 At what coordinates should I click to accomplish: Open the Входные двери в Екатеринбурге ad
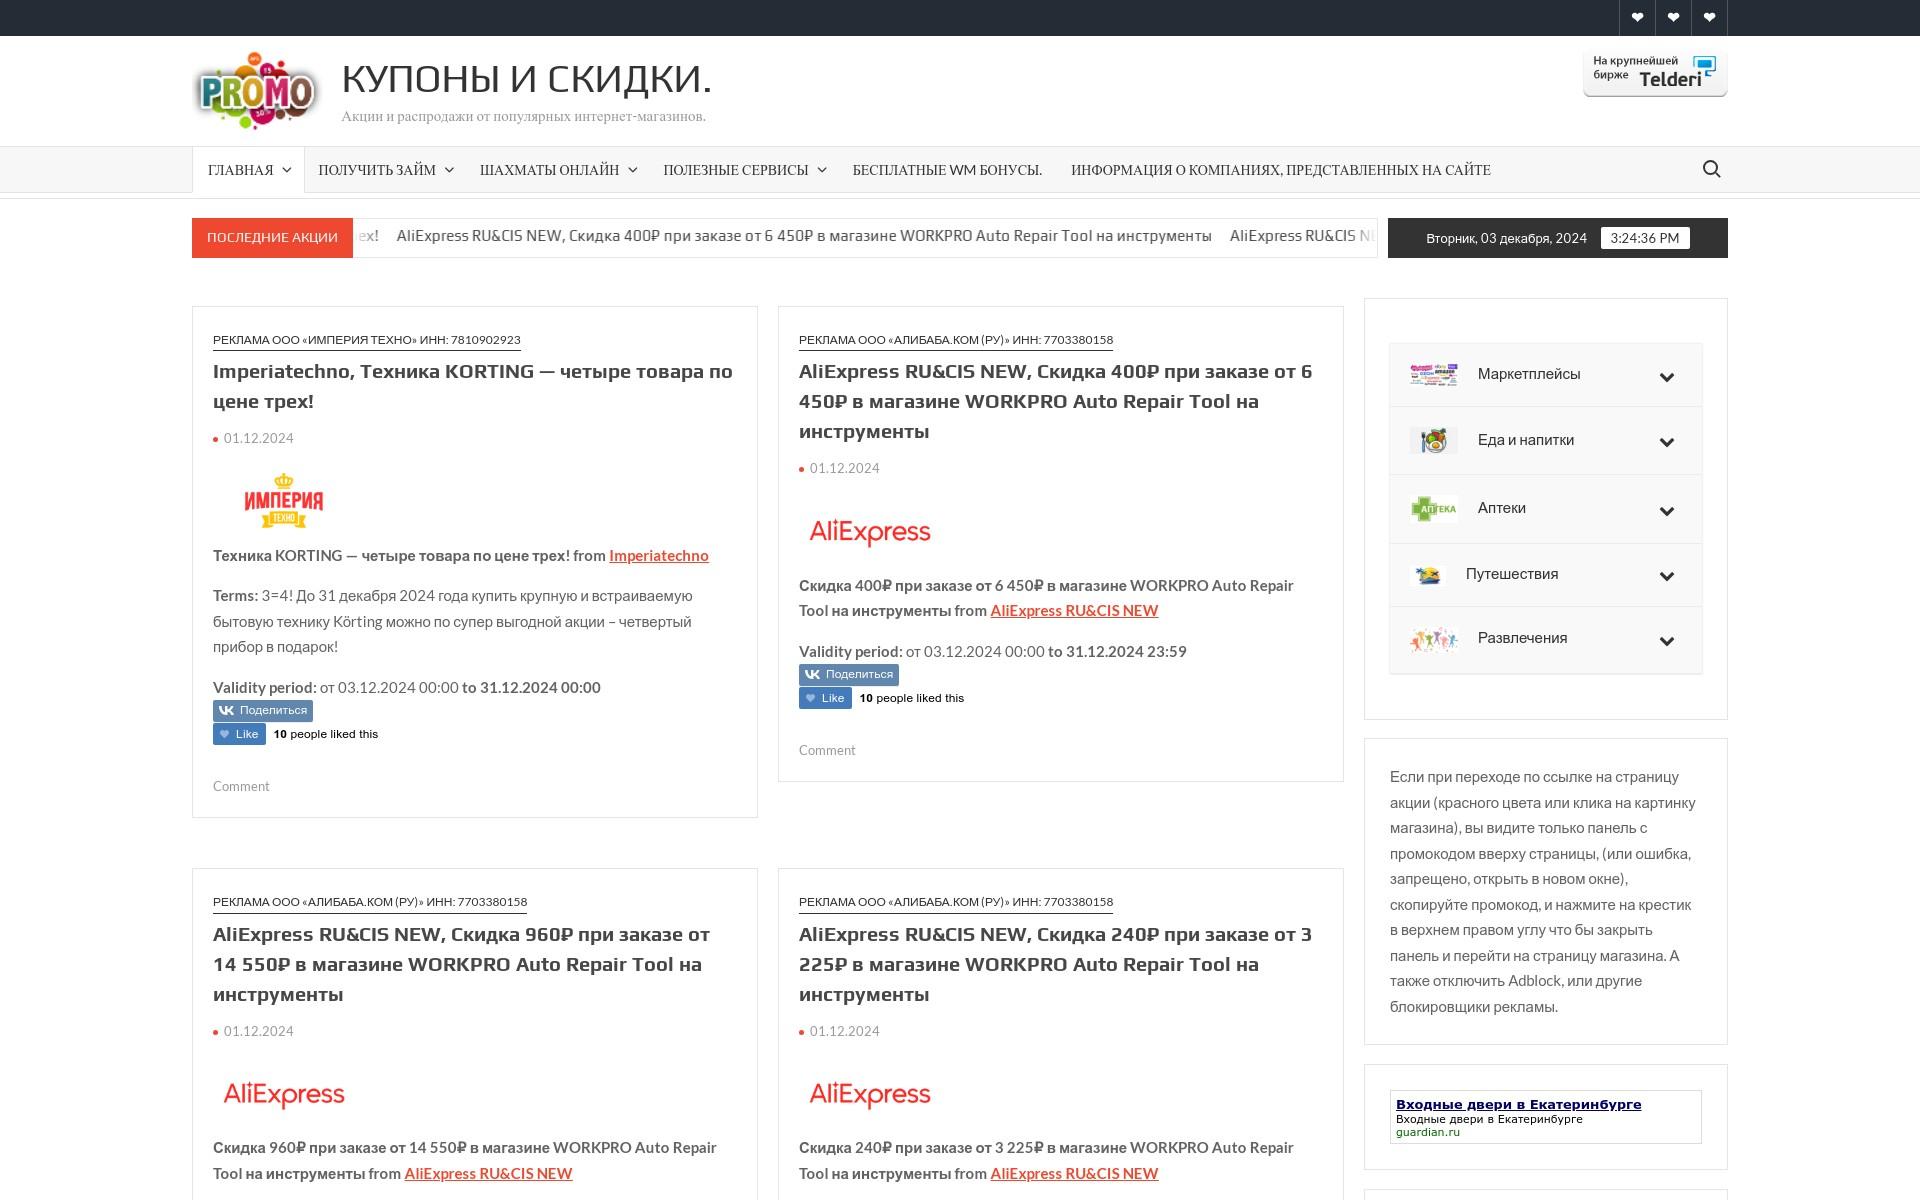coord(1517,1105)
